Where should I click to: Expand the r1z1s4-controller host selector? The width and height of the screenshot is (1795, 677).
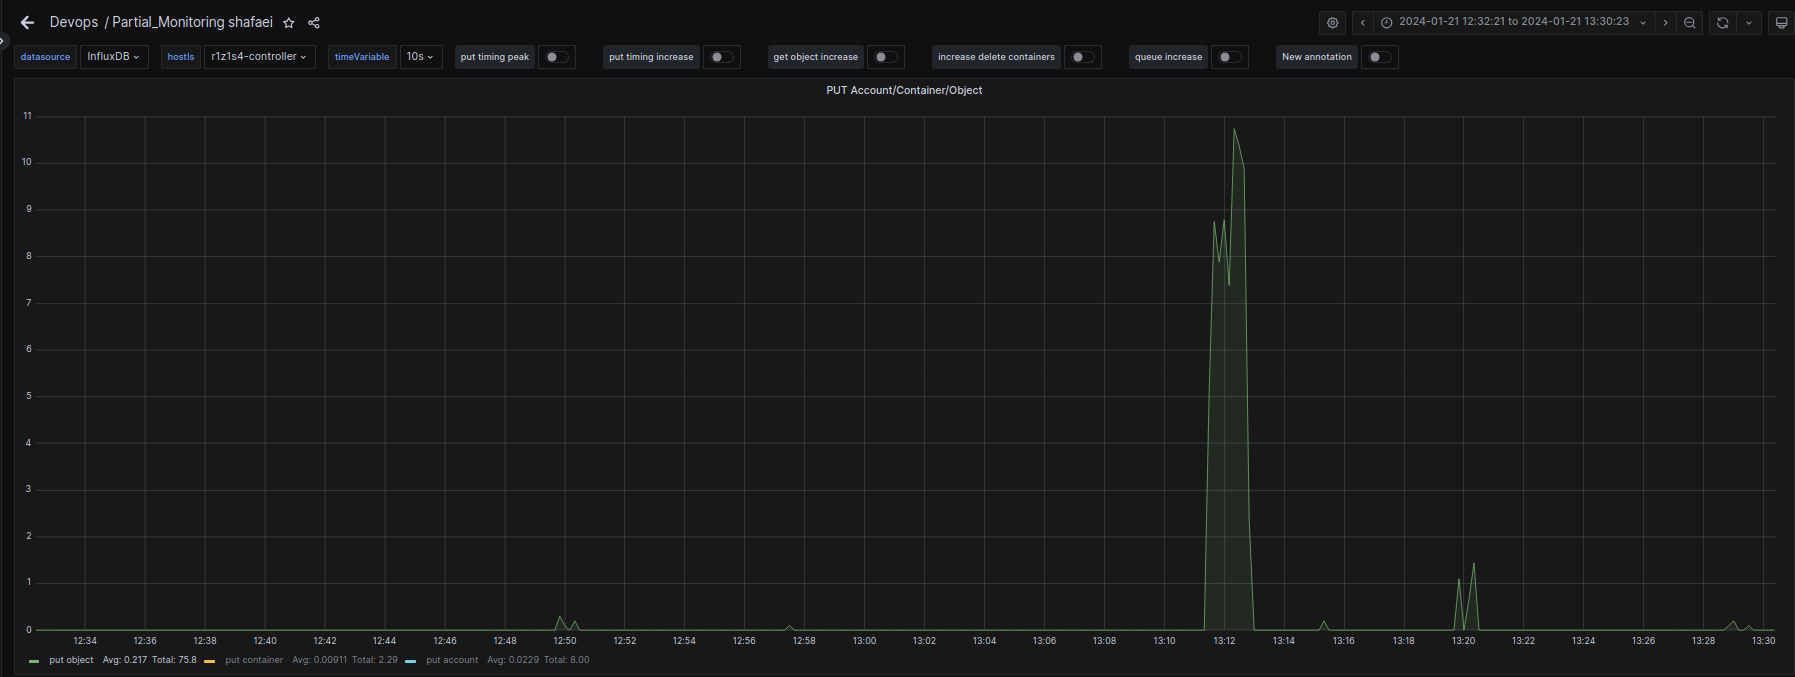click(x=259, y=57)
